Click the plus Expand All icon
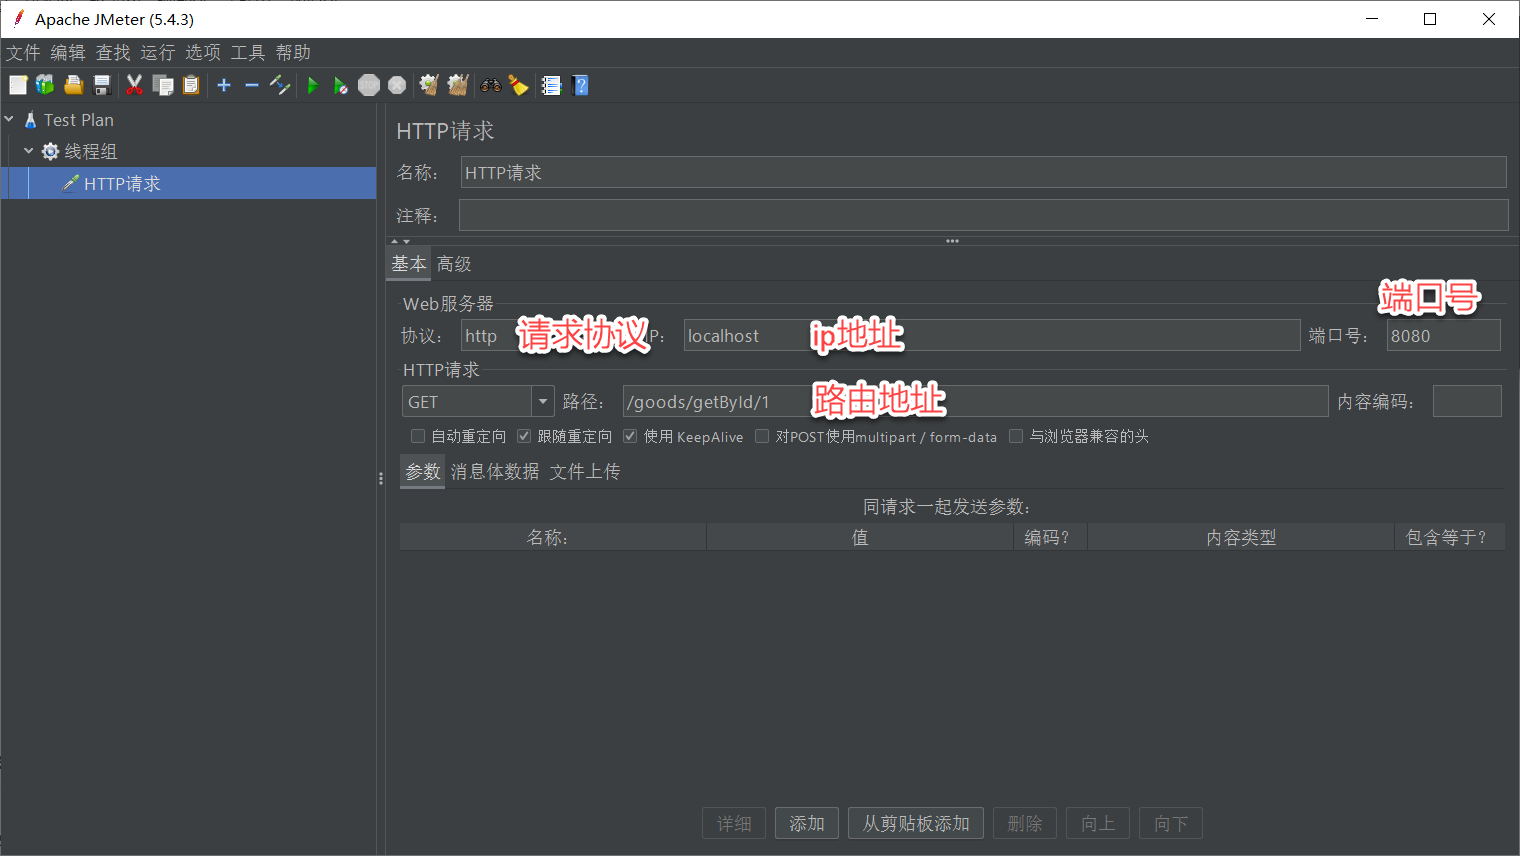This screenshot has width=1520, height=856. [224, 86]
